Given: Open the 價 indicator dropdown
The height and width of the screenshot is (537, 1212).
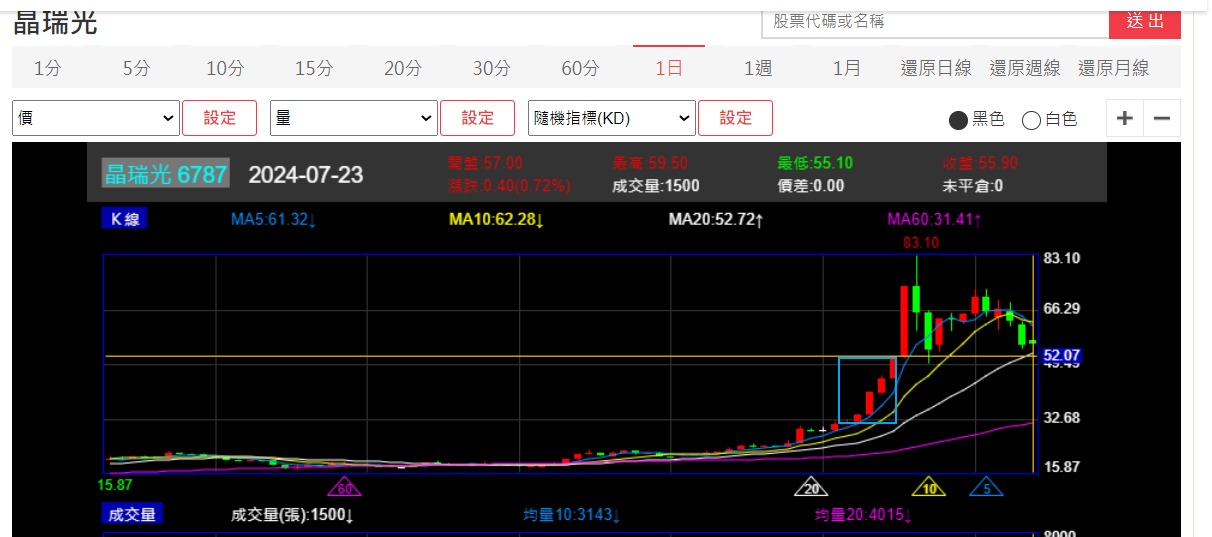Looking at the screenshot, I should (x=96, y=118).
